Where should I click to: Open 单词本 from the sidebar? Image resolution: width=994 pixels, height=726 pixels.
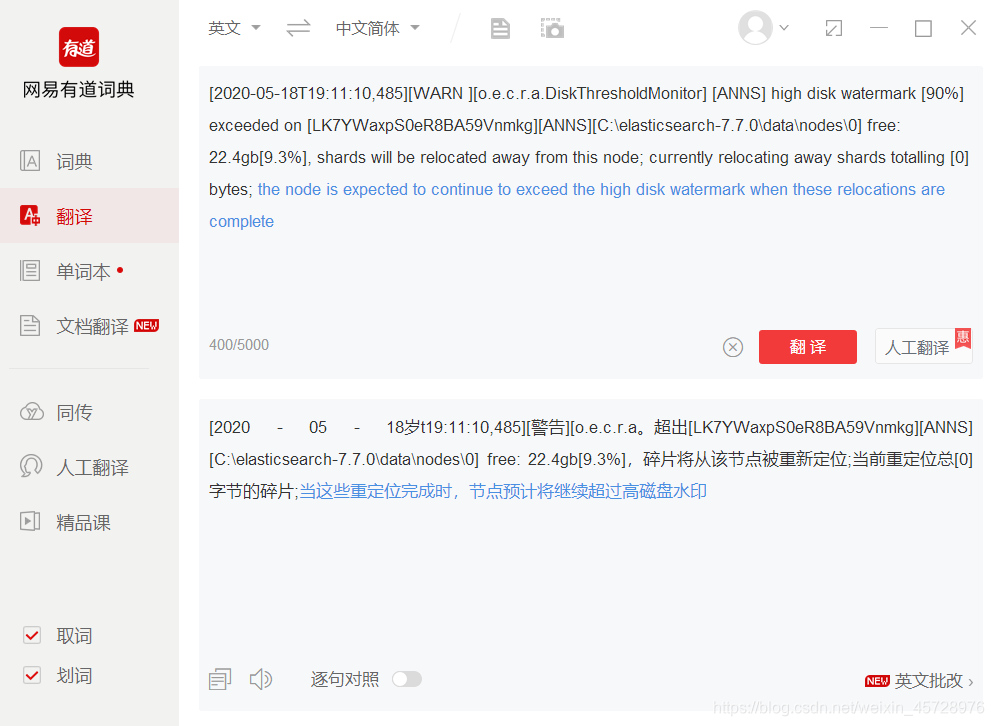pyautogui.click(x=70, y=270)
